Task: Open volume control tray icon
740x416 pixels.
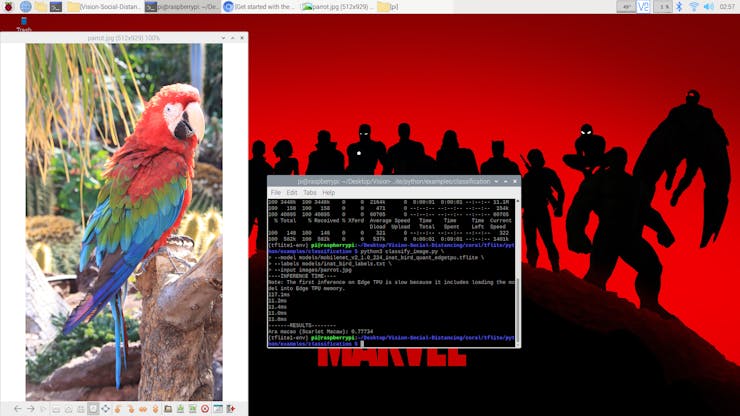Action: tap(708, 7)
